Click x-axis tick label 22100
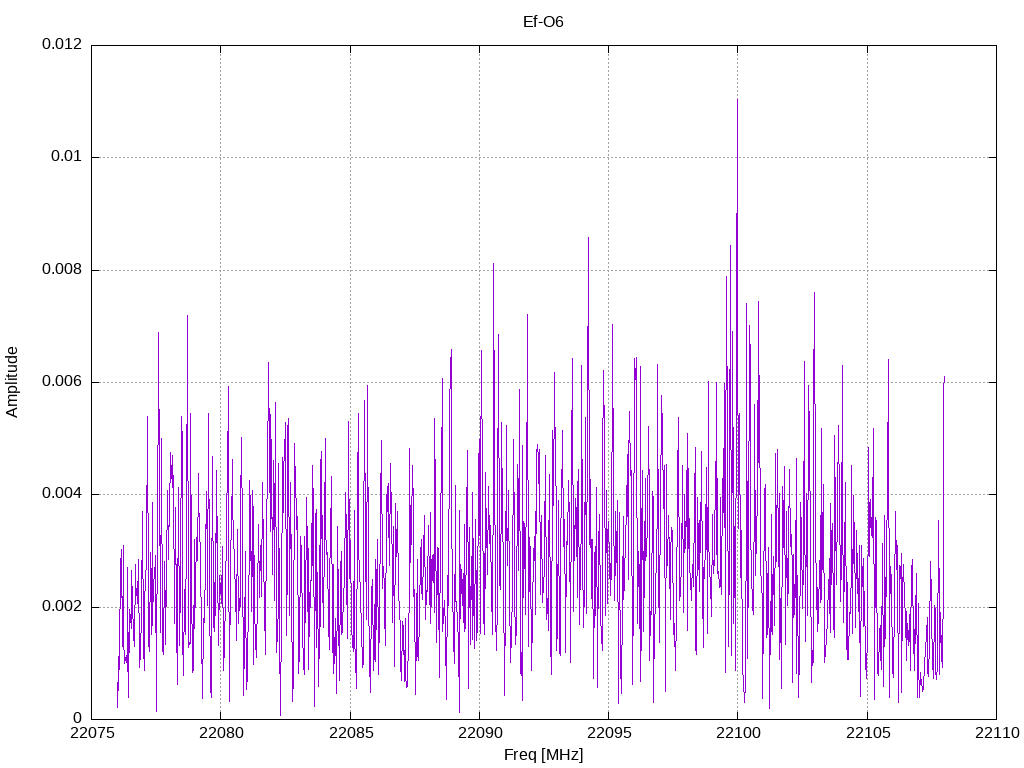This screenshot has width=1024, height=768. [738, 733]
